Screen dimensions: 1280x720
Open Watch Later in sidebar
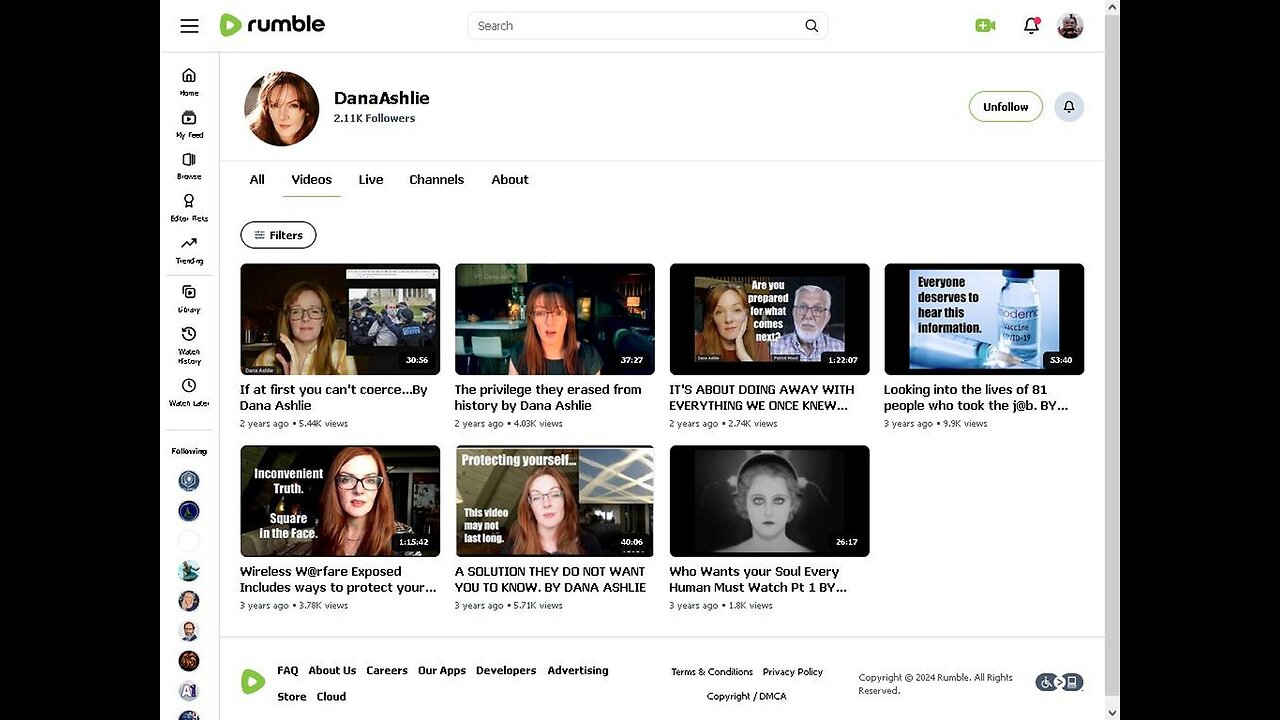(x=189, y=392)
